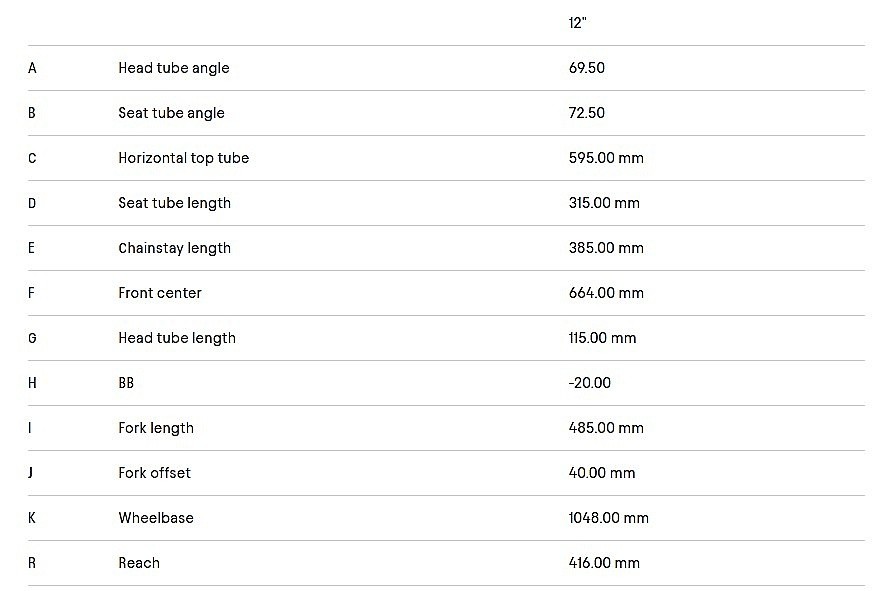Click the 315.00 mm value
This screenshot has width=875, height=591.
coord(604,203)
